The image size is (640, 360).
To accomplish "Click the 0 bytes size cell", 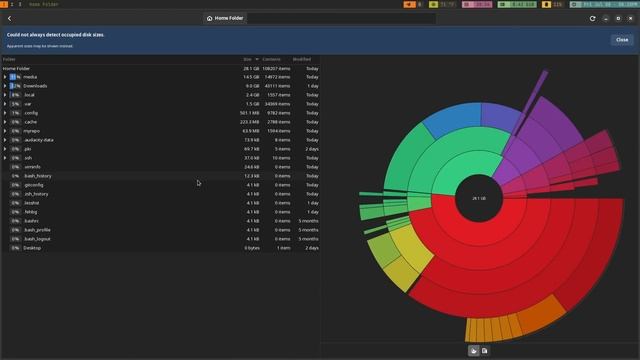I will point(252,247).
